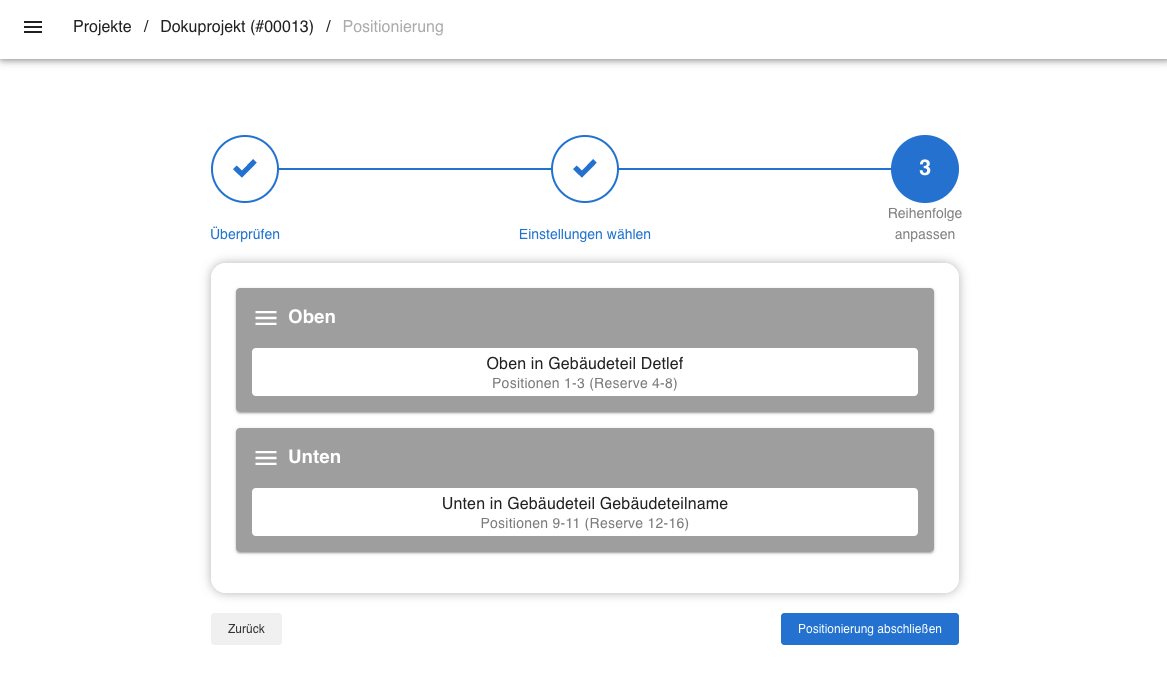Click the Reihenfolge anpassen step label
1167x681 pixels.
point(925,224)
